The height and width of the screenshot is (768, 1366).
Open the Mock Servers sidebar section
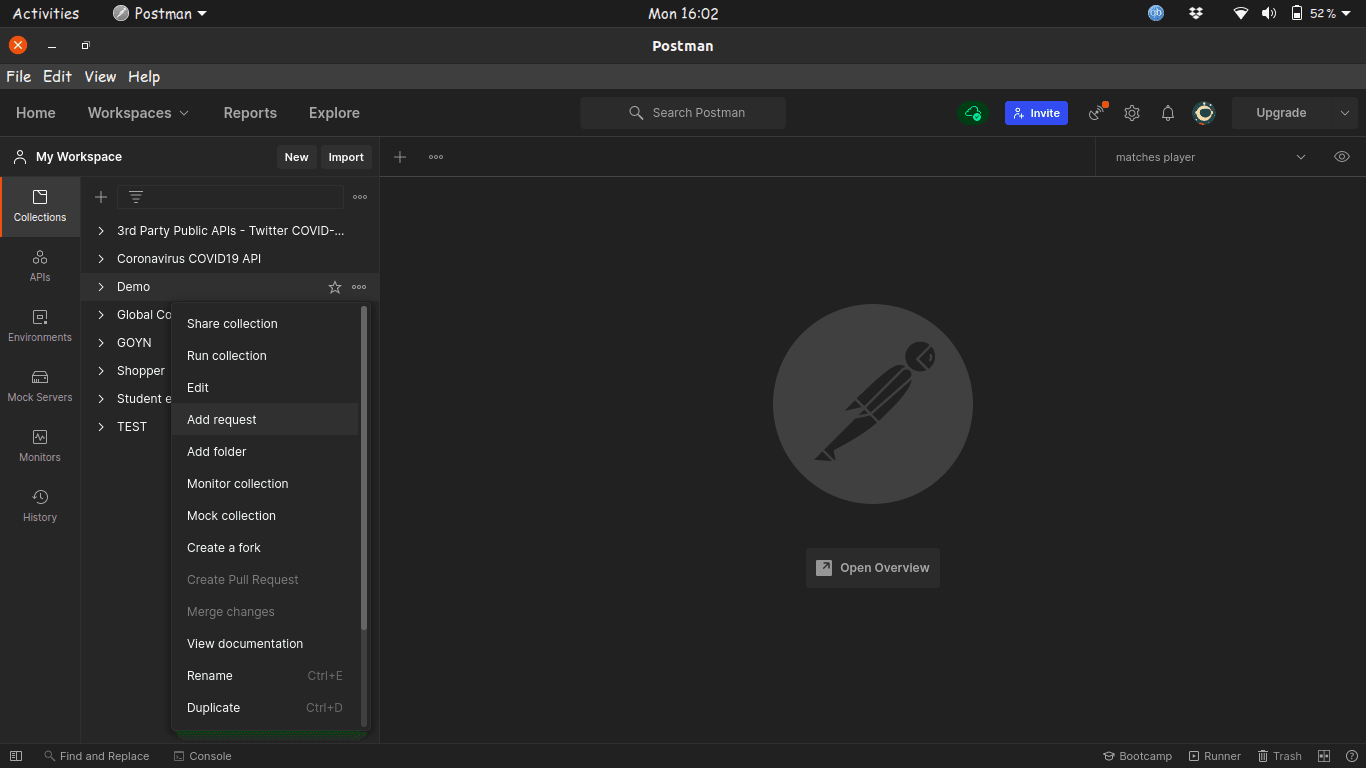click(x=40, y=386)
